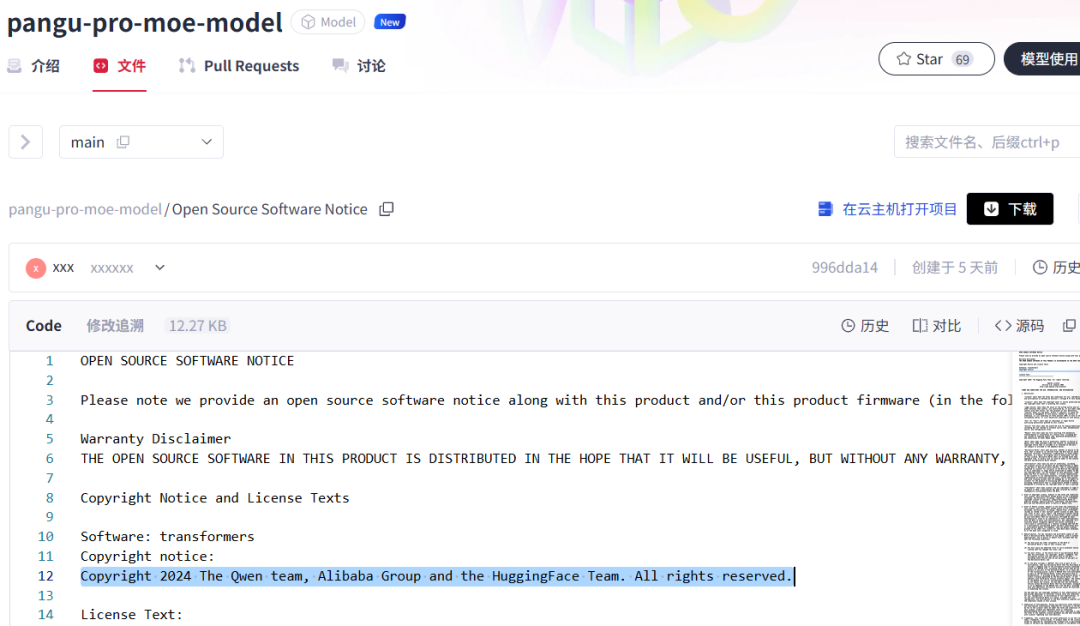Open 历史 in the code toolbar
The width and height of the screenshot is (1080, 626).
point(865,326)
